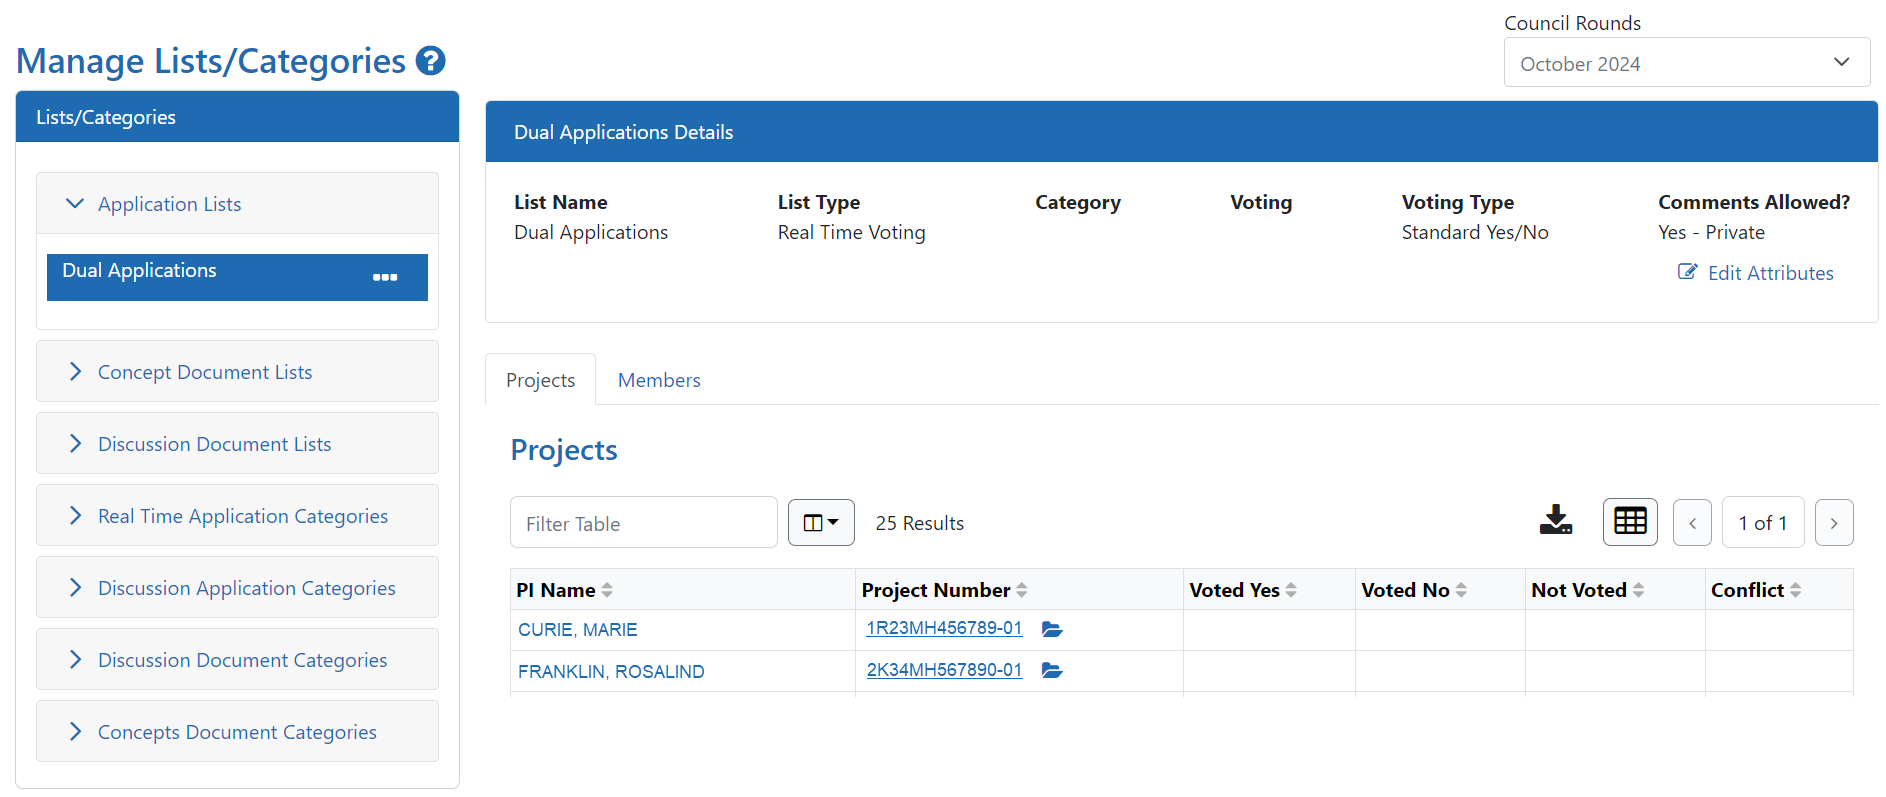
Task: Open the Council Rounds dropdown
Action: point(1686,63)
